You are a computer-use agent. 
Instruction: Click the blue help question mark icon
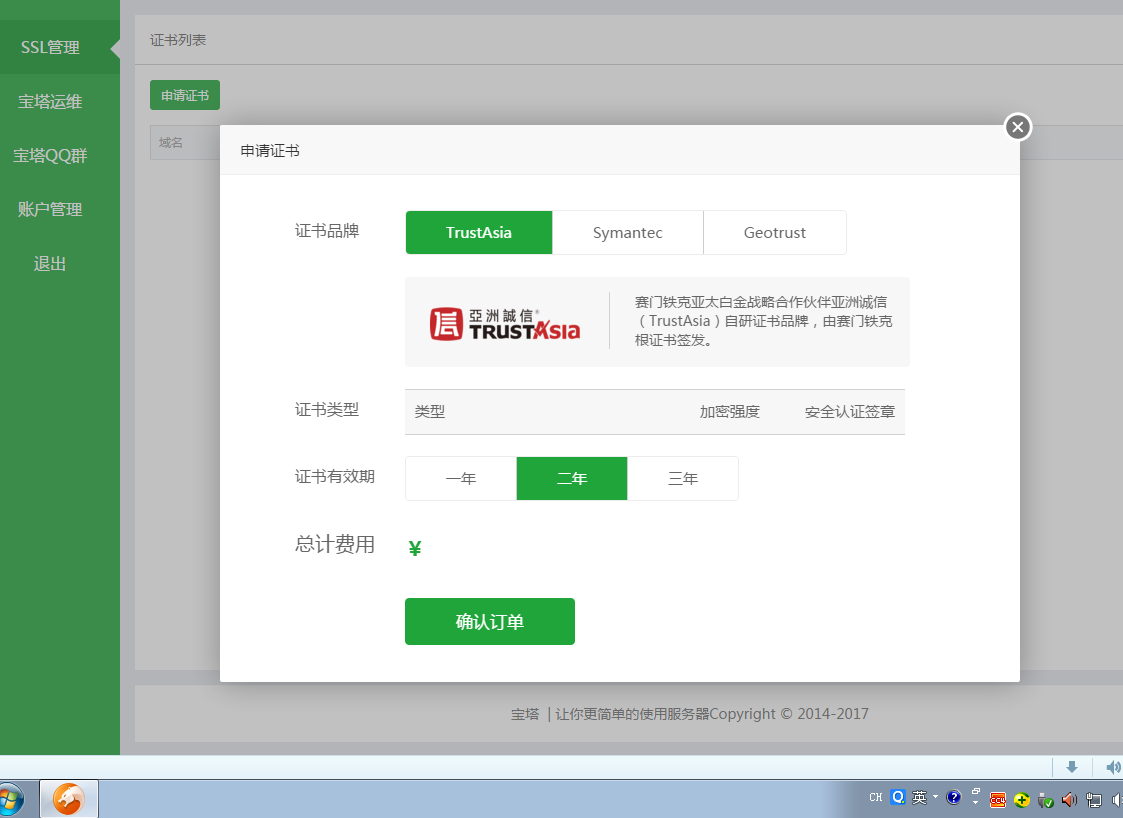pos(953,797)
